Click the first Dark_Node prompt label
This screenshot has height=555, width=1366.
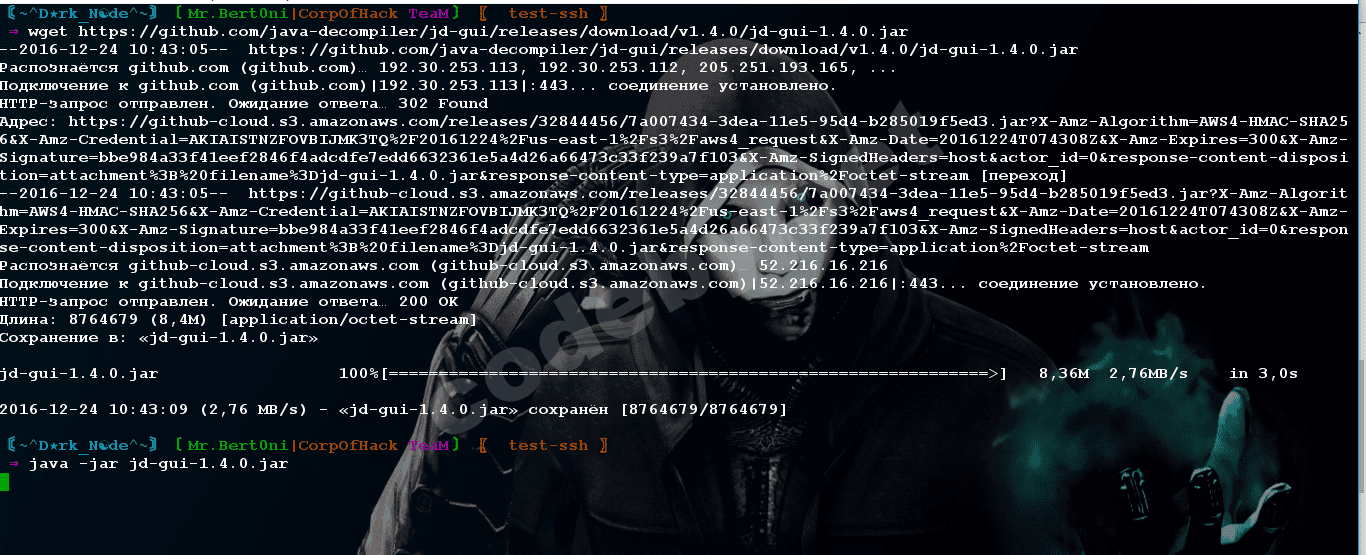[x=82, y=14]
